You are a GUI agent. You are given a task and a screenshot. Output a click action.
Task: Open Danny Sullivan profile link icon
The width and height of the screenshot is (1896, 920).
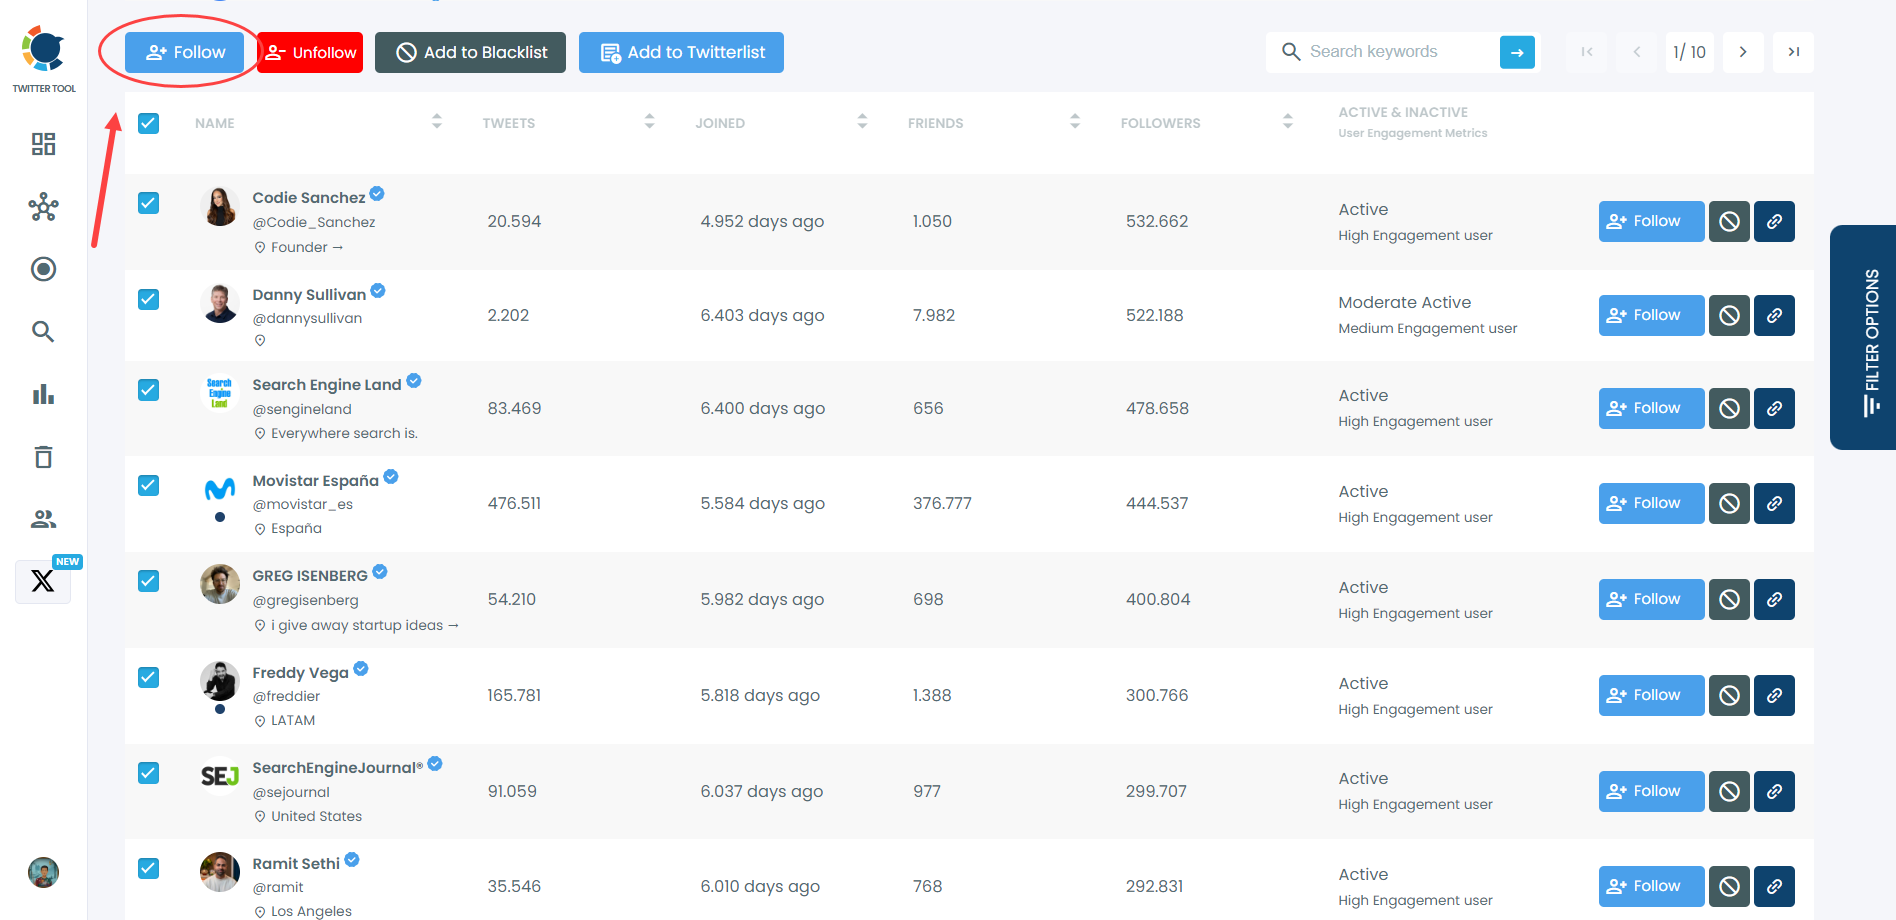(1774, 315)
